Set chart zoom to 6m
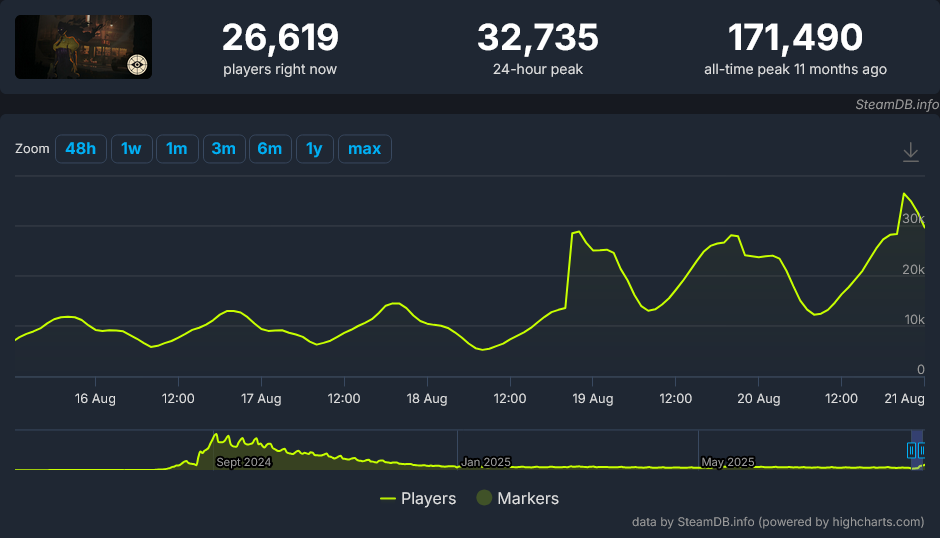This screenshot has height=538, width=940. tap(270, 149)
